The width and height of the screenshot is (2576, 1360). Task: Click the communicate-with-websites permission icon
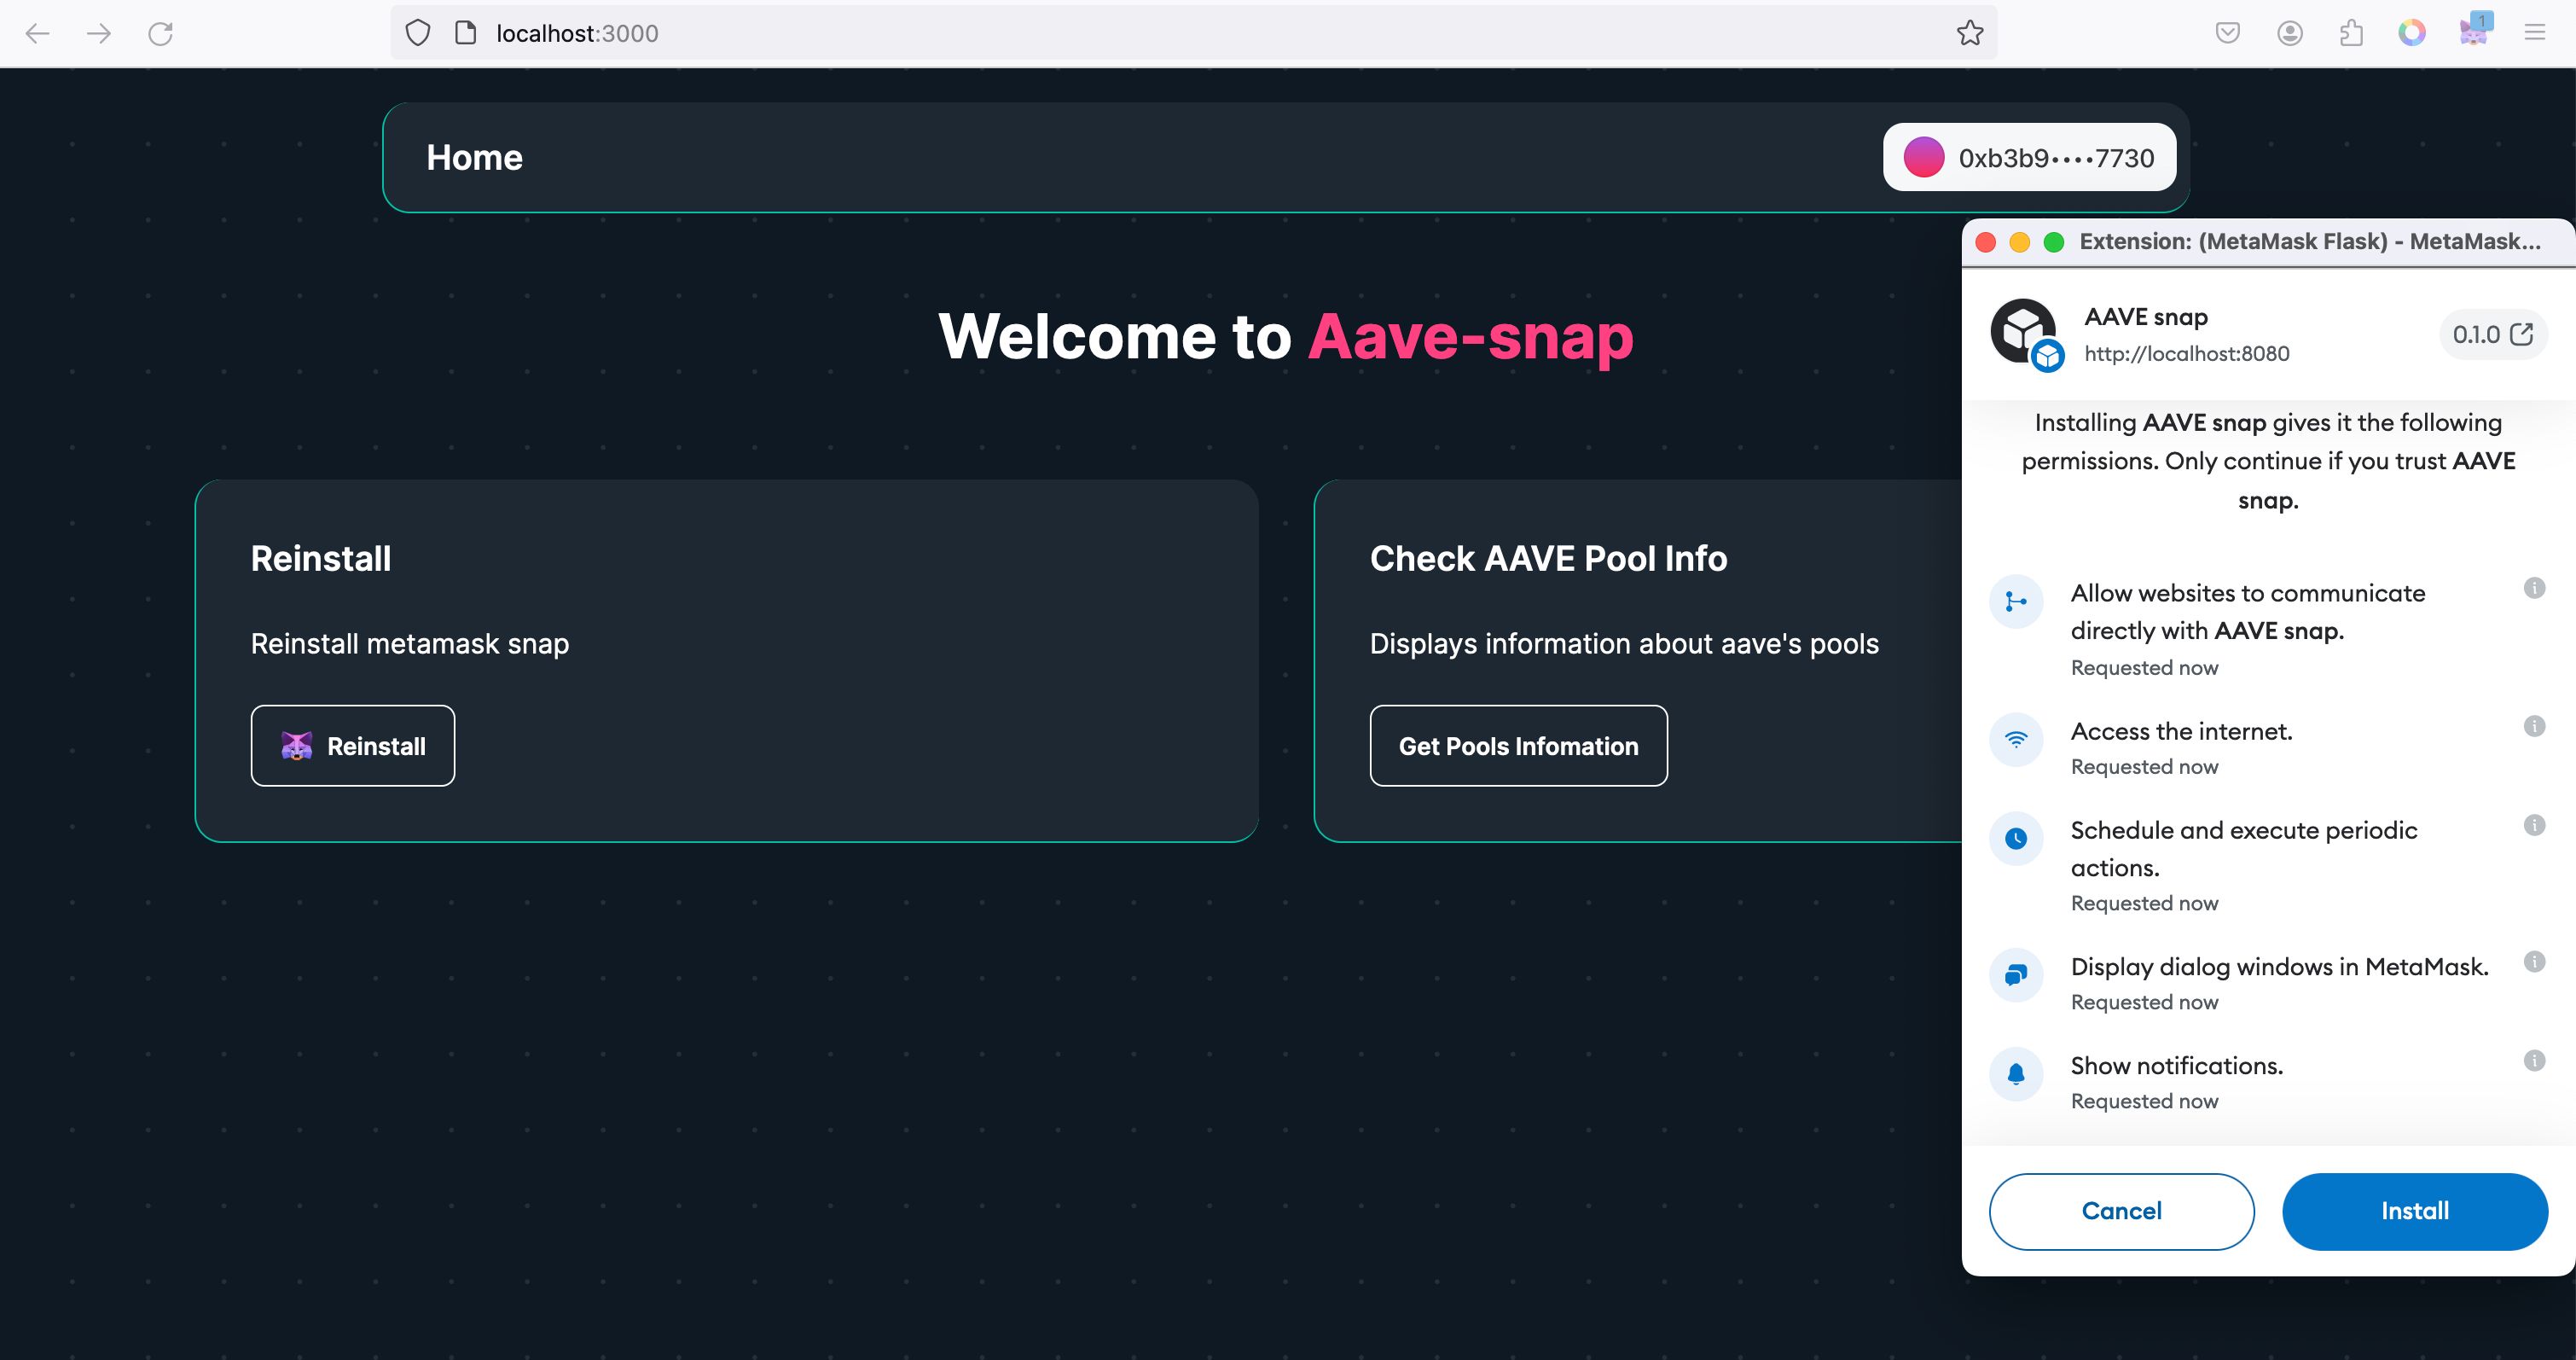click(x=2016, y=601)
